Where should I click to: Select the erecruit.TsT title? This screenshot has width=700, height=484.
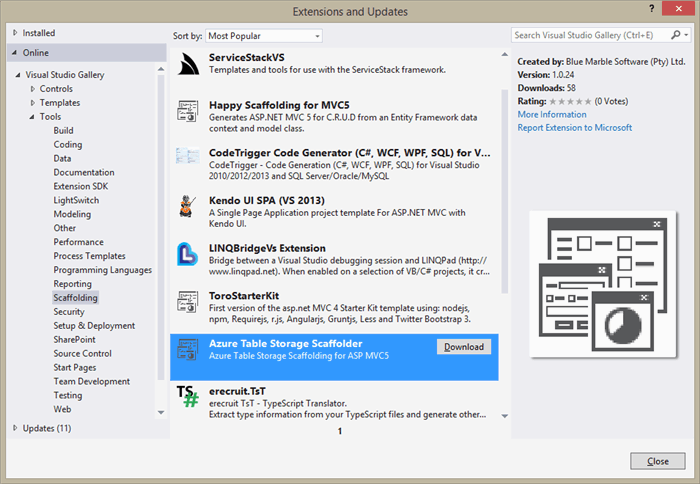(237, 391)
